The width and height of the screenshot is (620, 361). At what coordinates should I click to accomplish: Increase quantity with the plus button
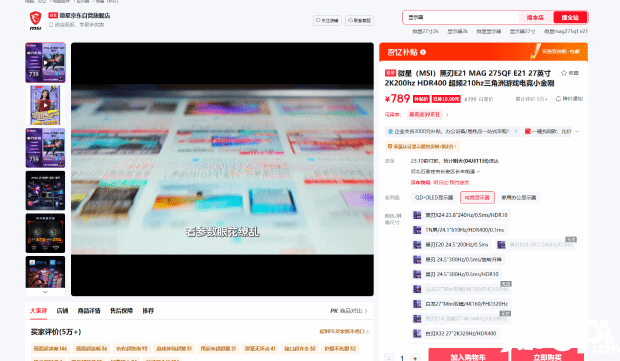[x=415, y=358]
